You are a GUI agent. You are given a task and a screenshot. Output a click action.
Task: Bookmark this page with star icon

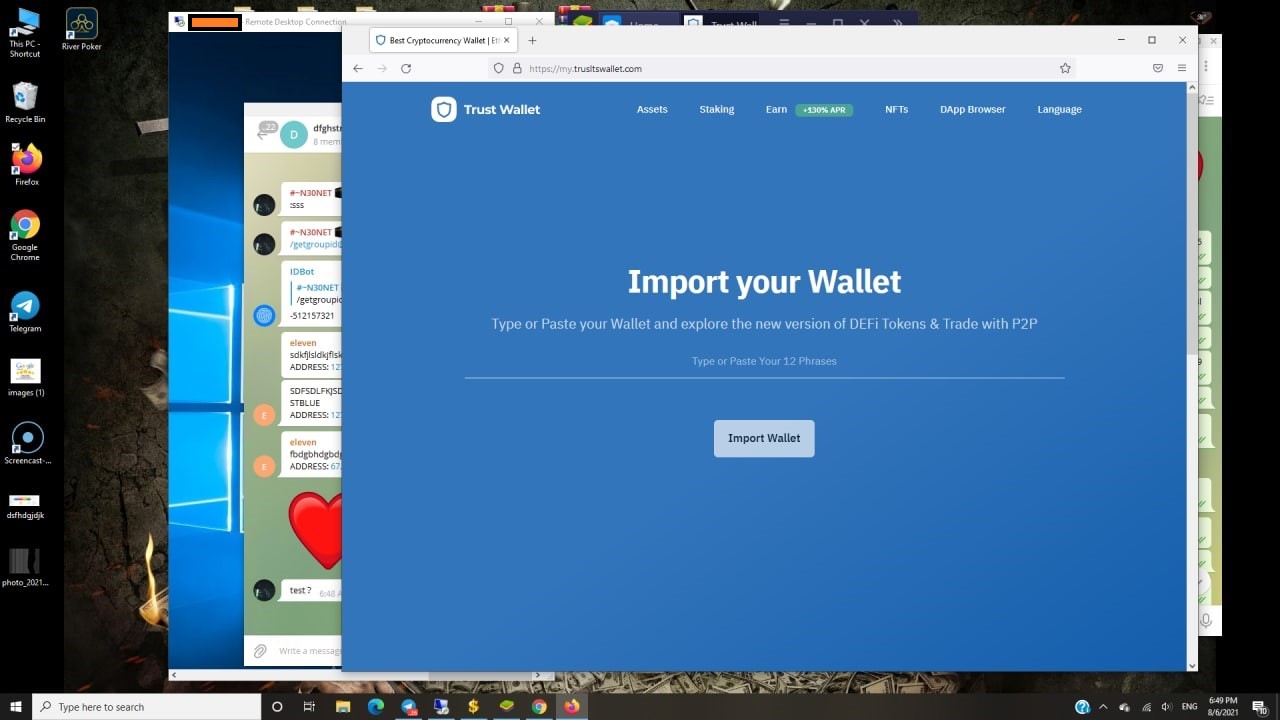[1065, 69]
